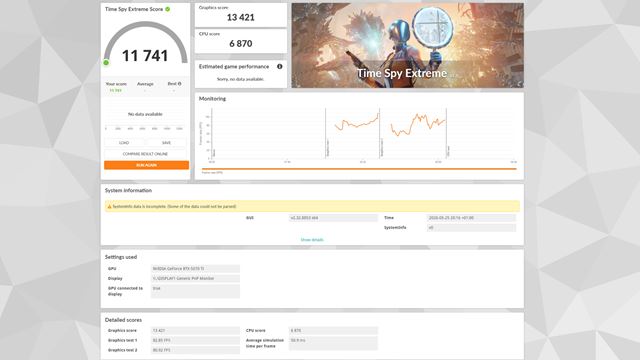Click the Time value field in System information
The height and width of the screenshot is (360, 640).
tap(471, 218)
